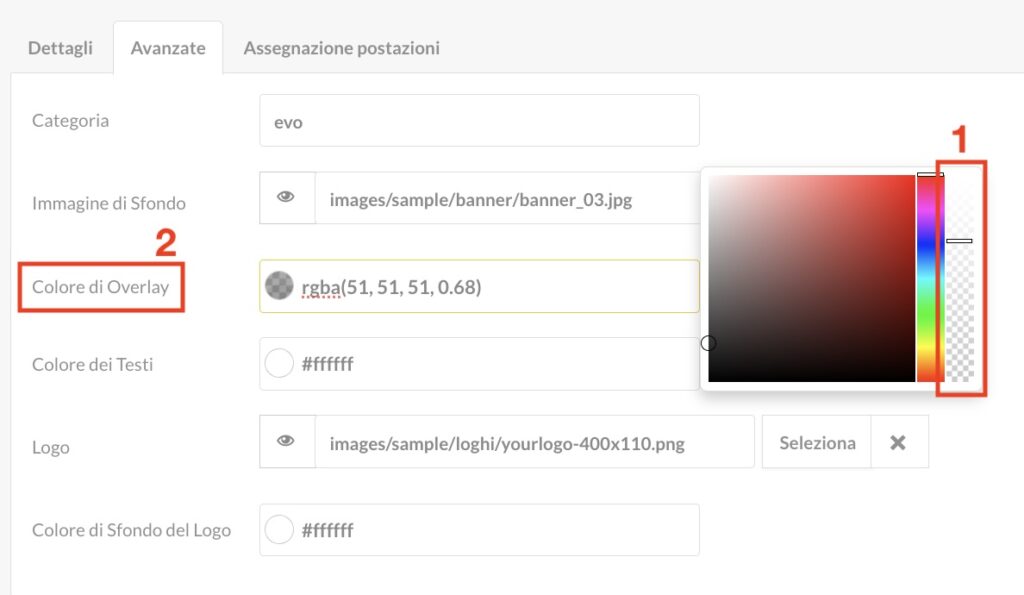
Task: Click the Colore dei Testi #ffffff field
Action: pos(479,364)
